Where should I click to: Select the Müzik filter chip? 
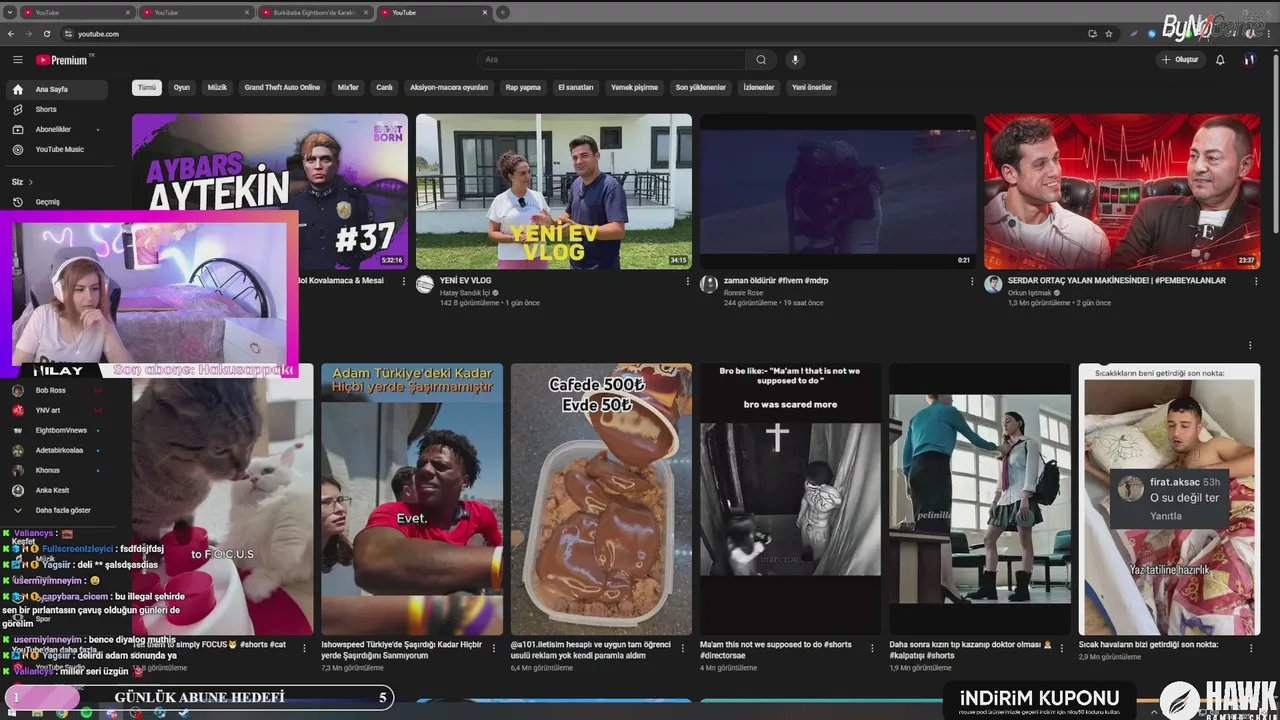(217, 87)
